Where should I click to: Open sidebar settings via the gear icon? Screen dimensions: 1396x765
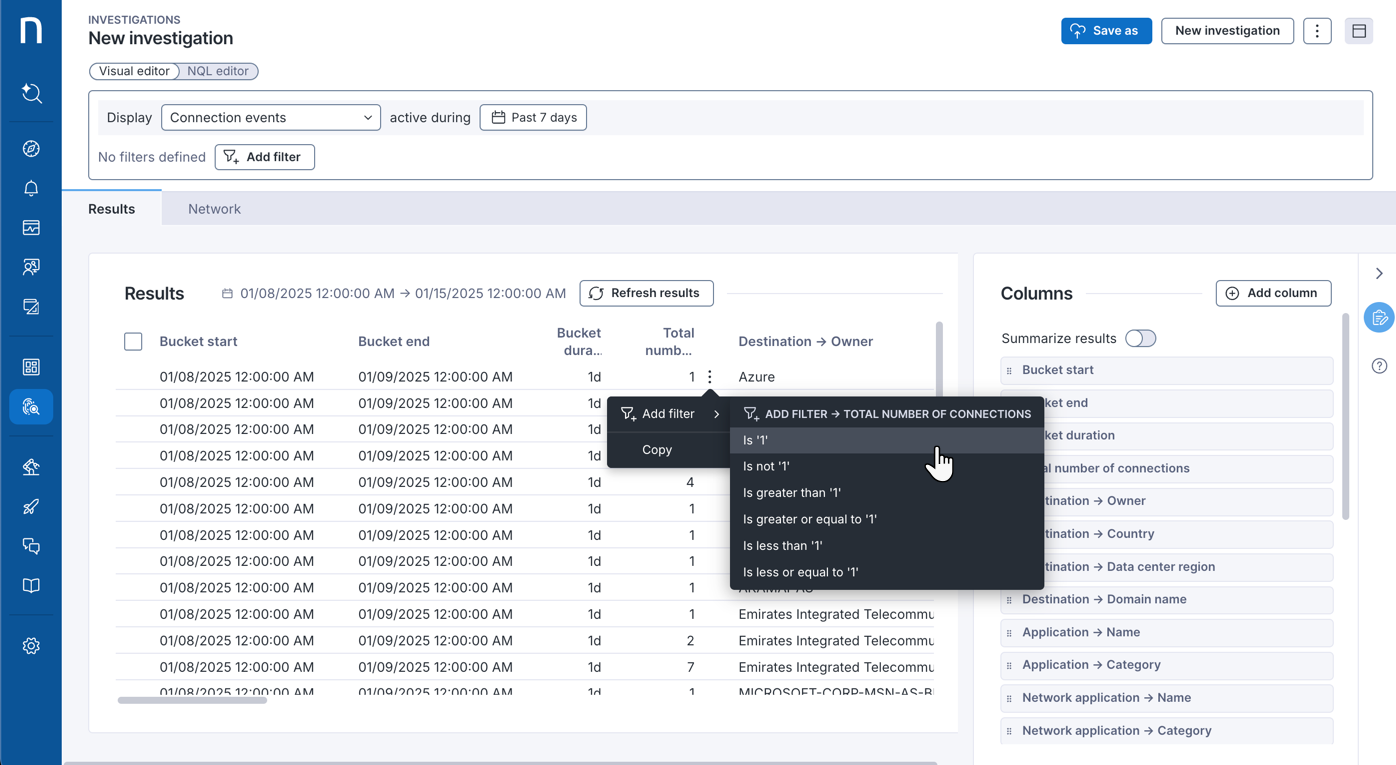[x=31, y=645]
